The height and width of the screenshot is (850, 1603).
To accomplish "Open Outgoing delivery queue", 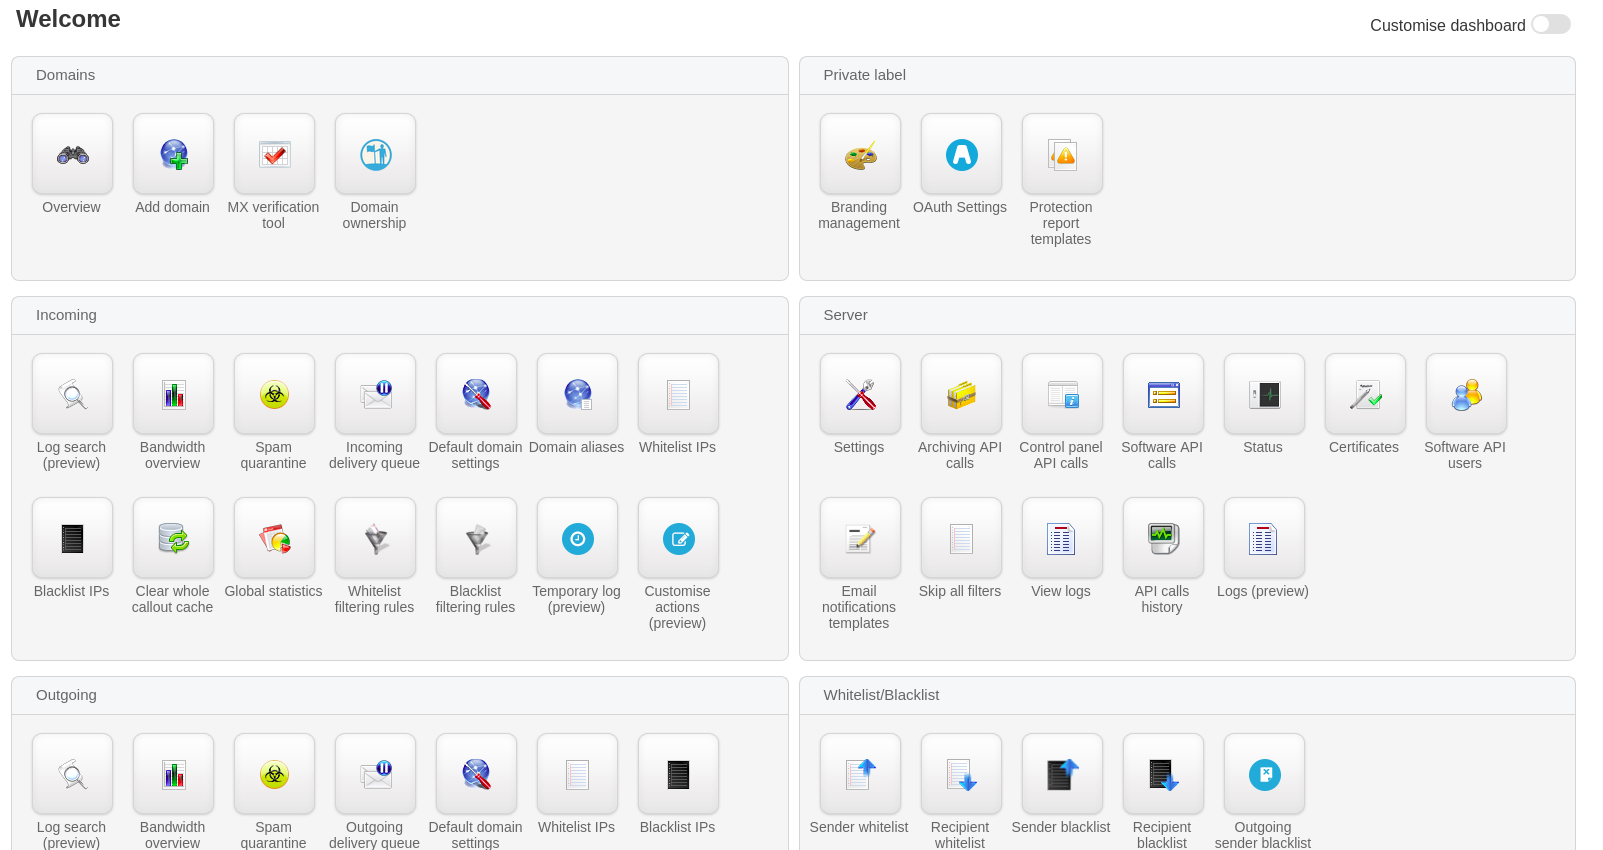I will click(x=375, y=774).
